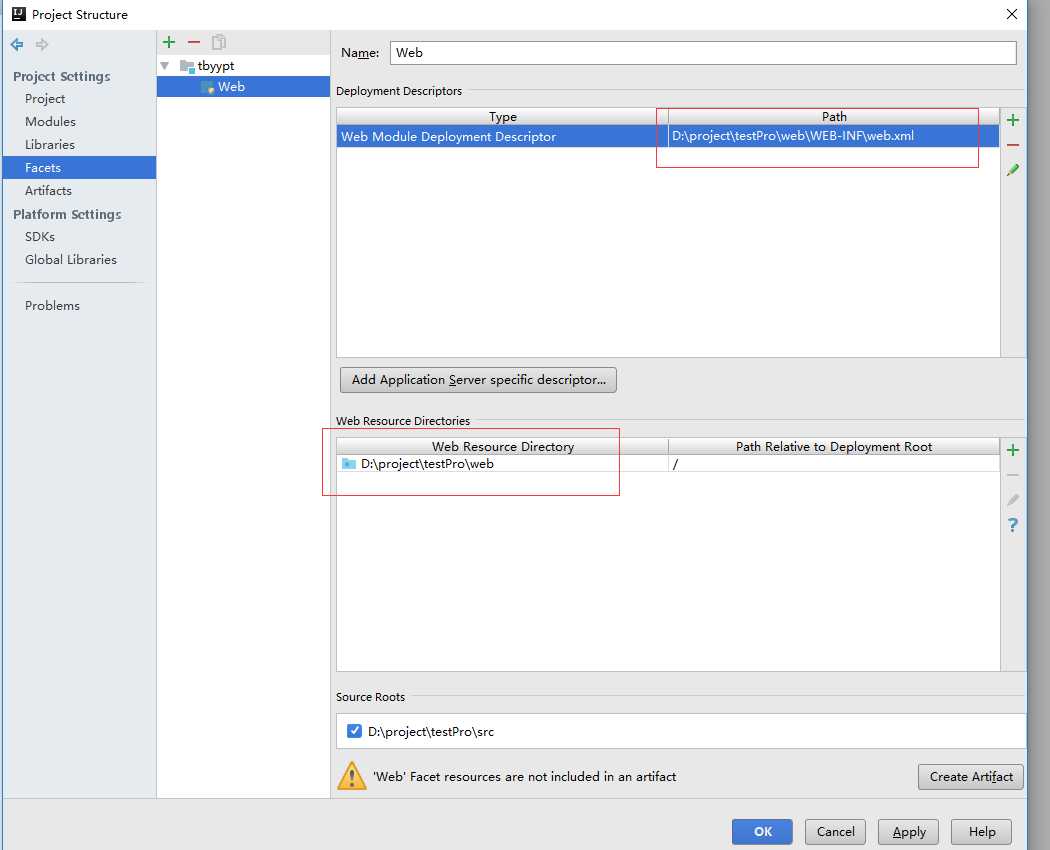Confirm with the OK button
The height and width of the screenshot is (850, 1050).
[x=762, y=832]
